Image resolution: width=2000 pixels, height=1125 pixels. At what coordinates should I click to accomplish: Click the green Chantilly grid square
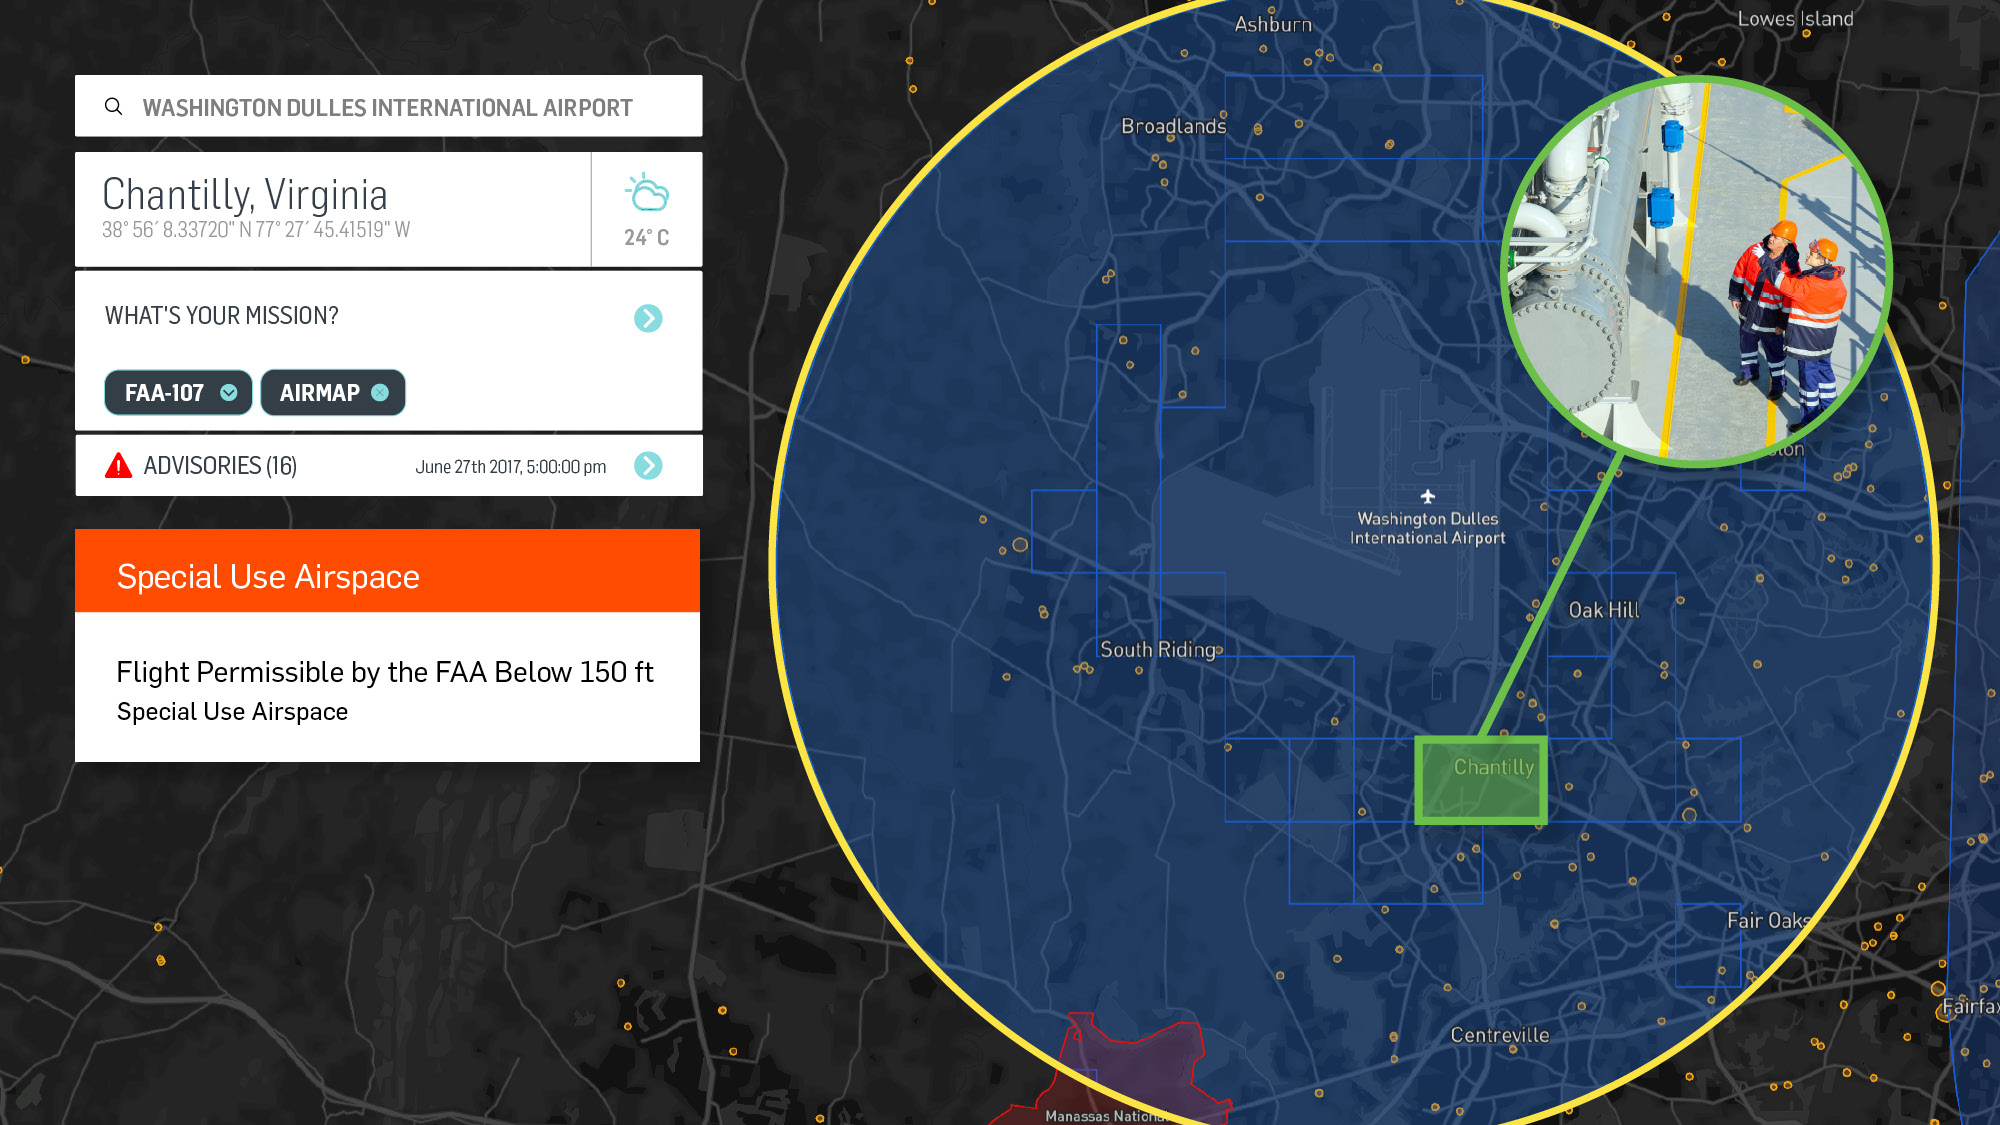[1481, 781]
